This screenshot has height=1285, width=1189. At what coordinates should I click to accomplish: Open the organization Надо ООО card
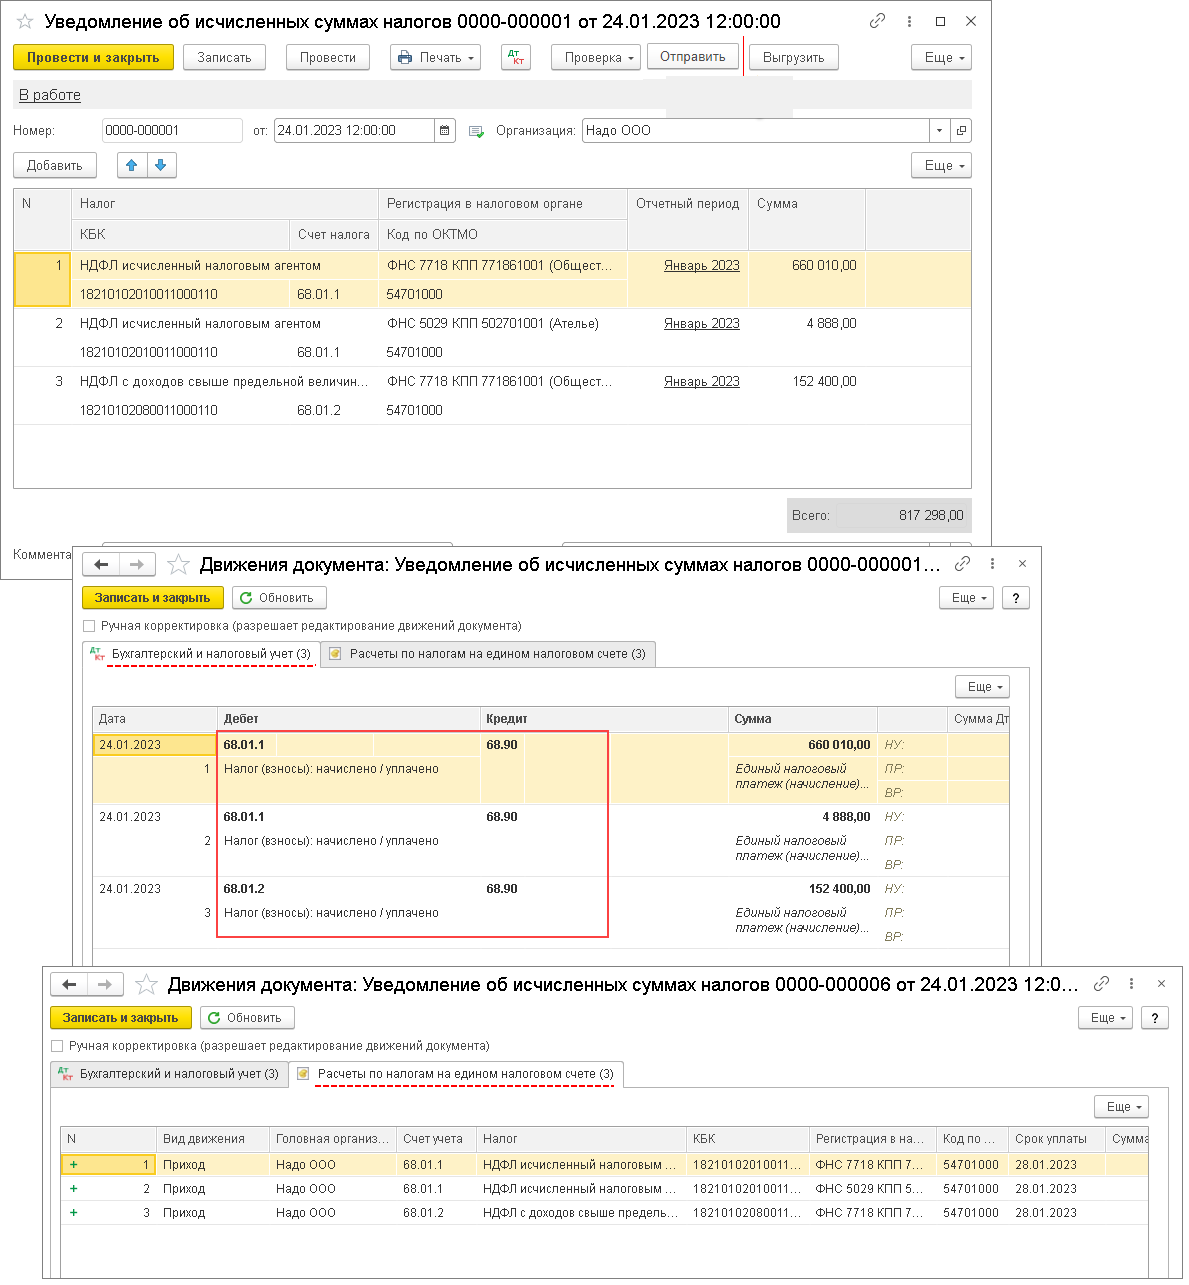pos(961,130)
